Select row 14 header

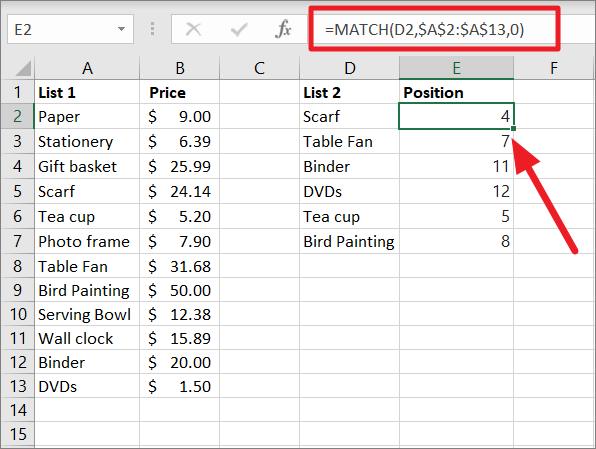17,410
